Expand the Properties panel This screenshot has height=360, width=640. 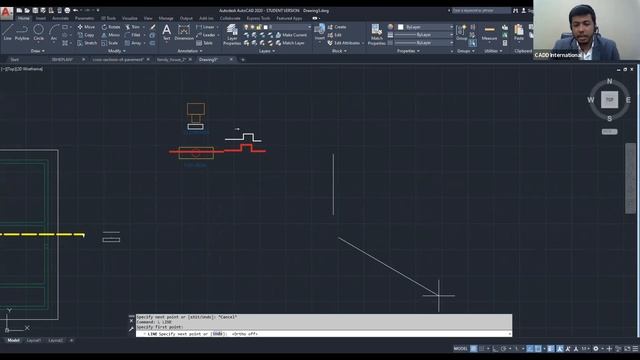pos(408,51)
